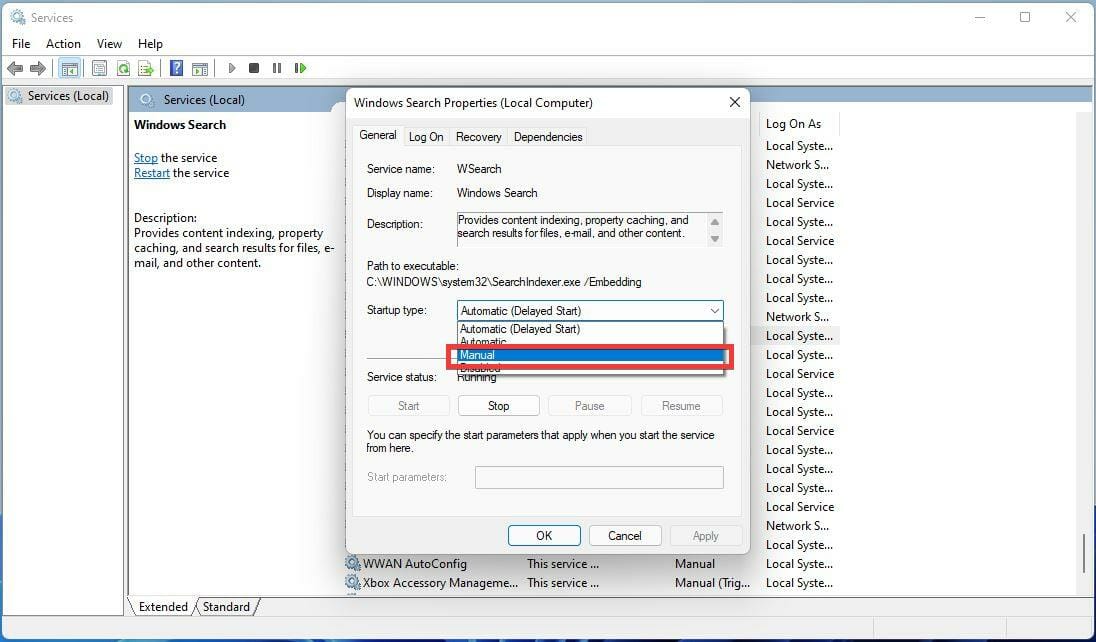1096x642 pixels.
Task: Click Cancel in the properties dialog
Action: [x=625, y=536]
